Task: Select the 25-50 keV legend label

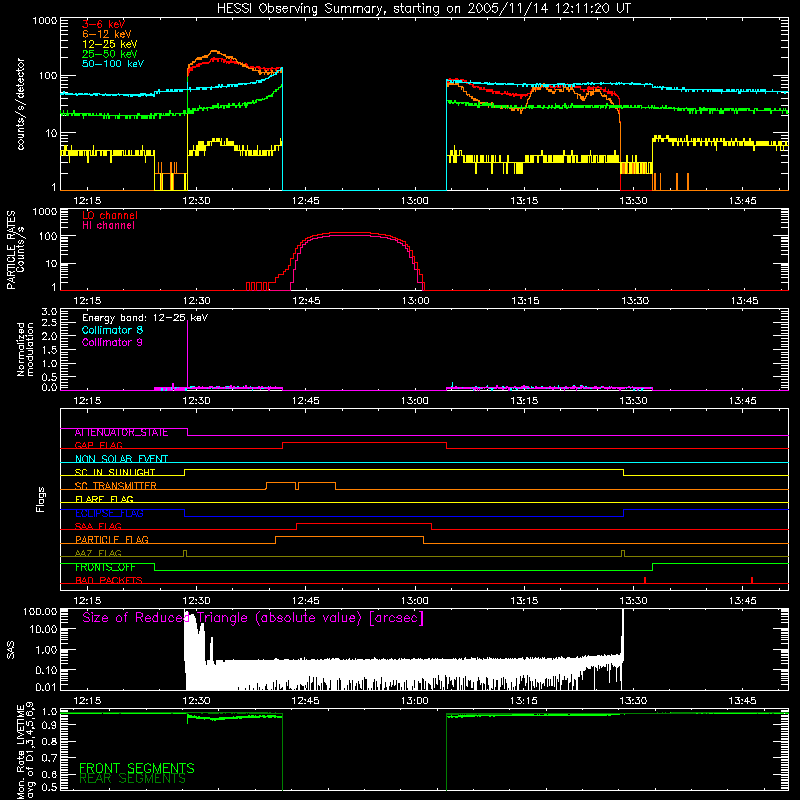Action: tap(110, 54)
